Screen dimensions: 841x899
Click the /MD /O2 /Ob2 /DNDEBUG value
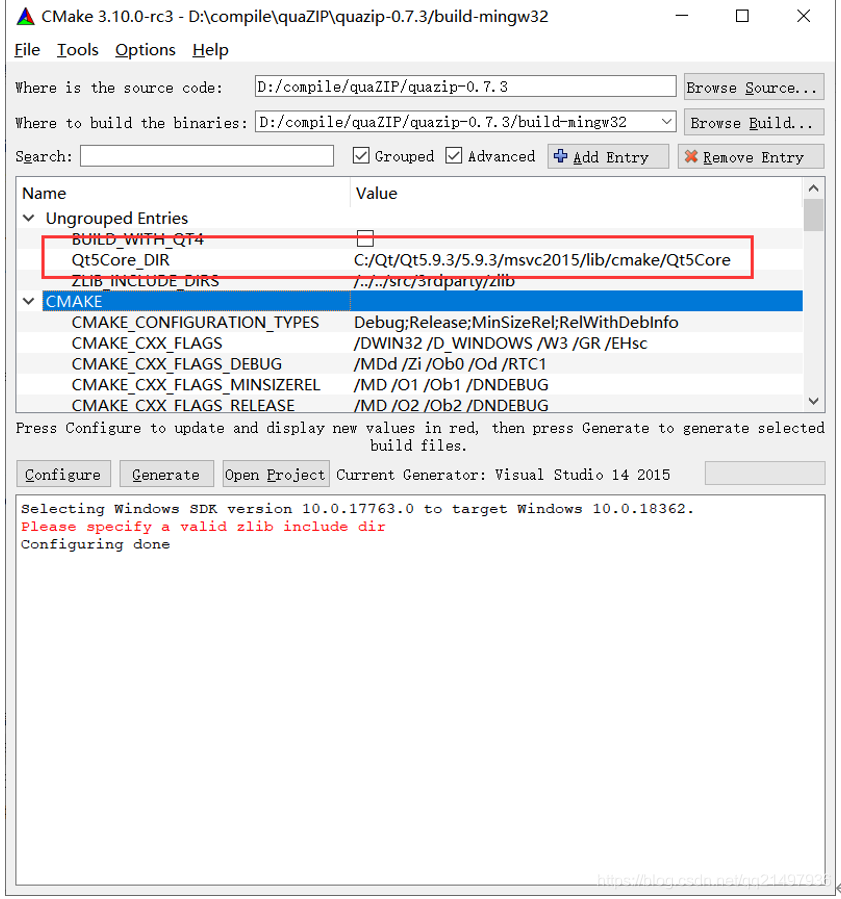pos(451,405)
